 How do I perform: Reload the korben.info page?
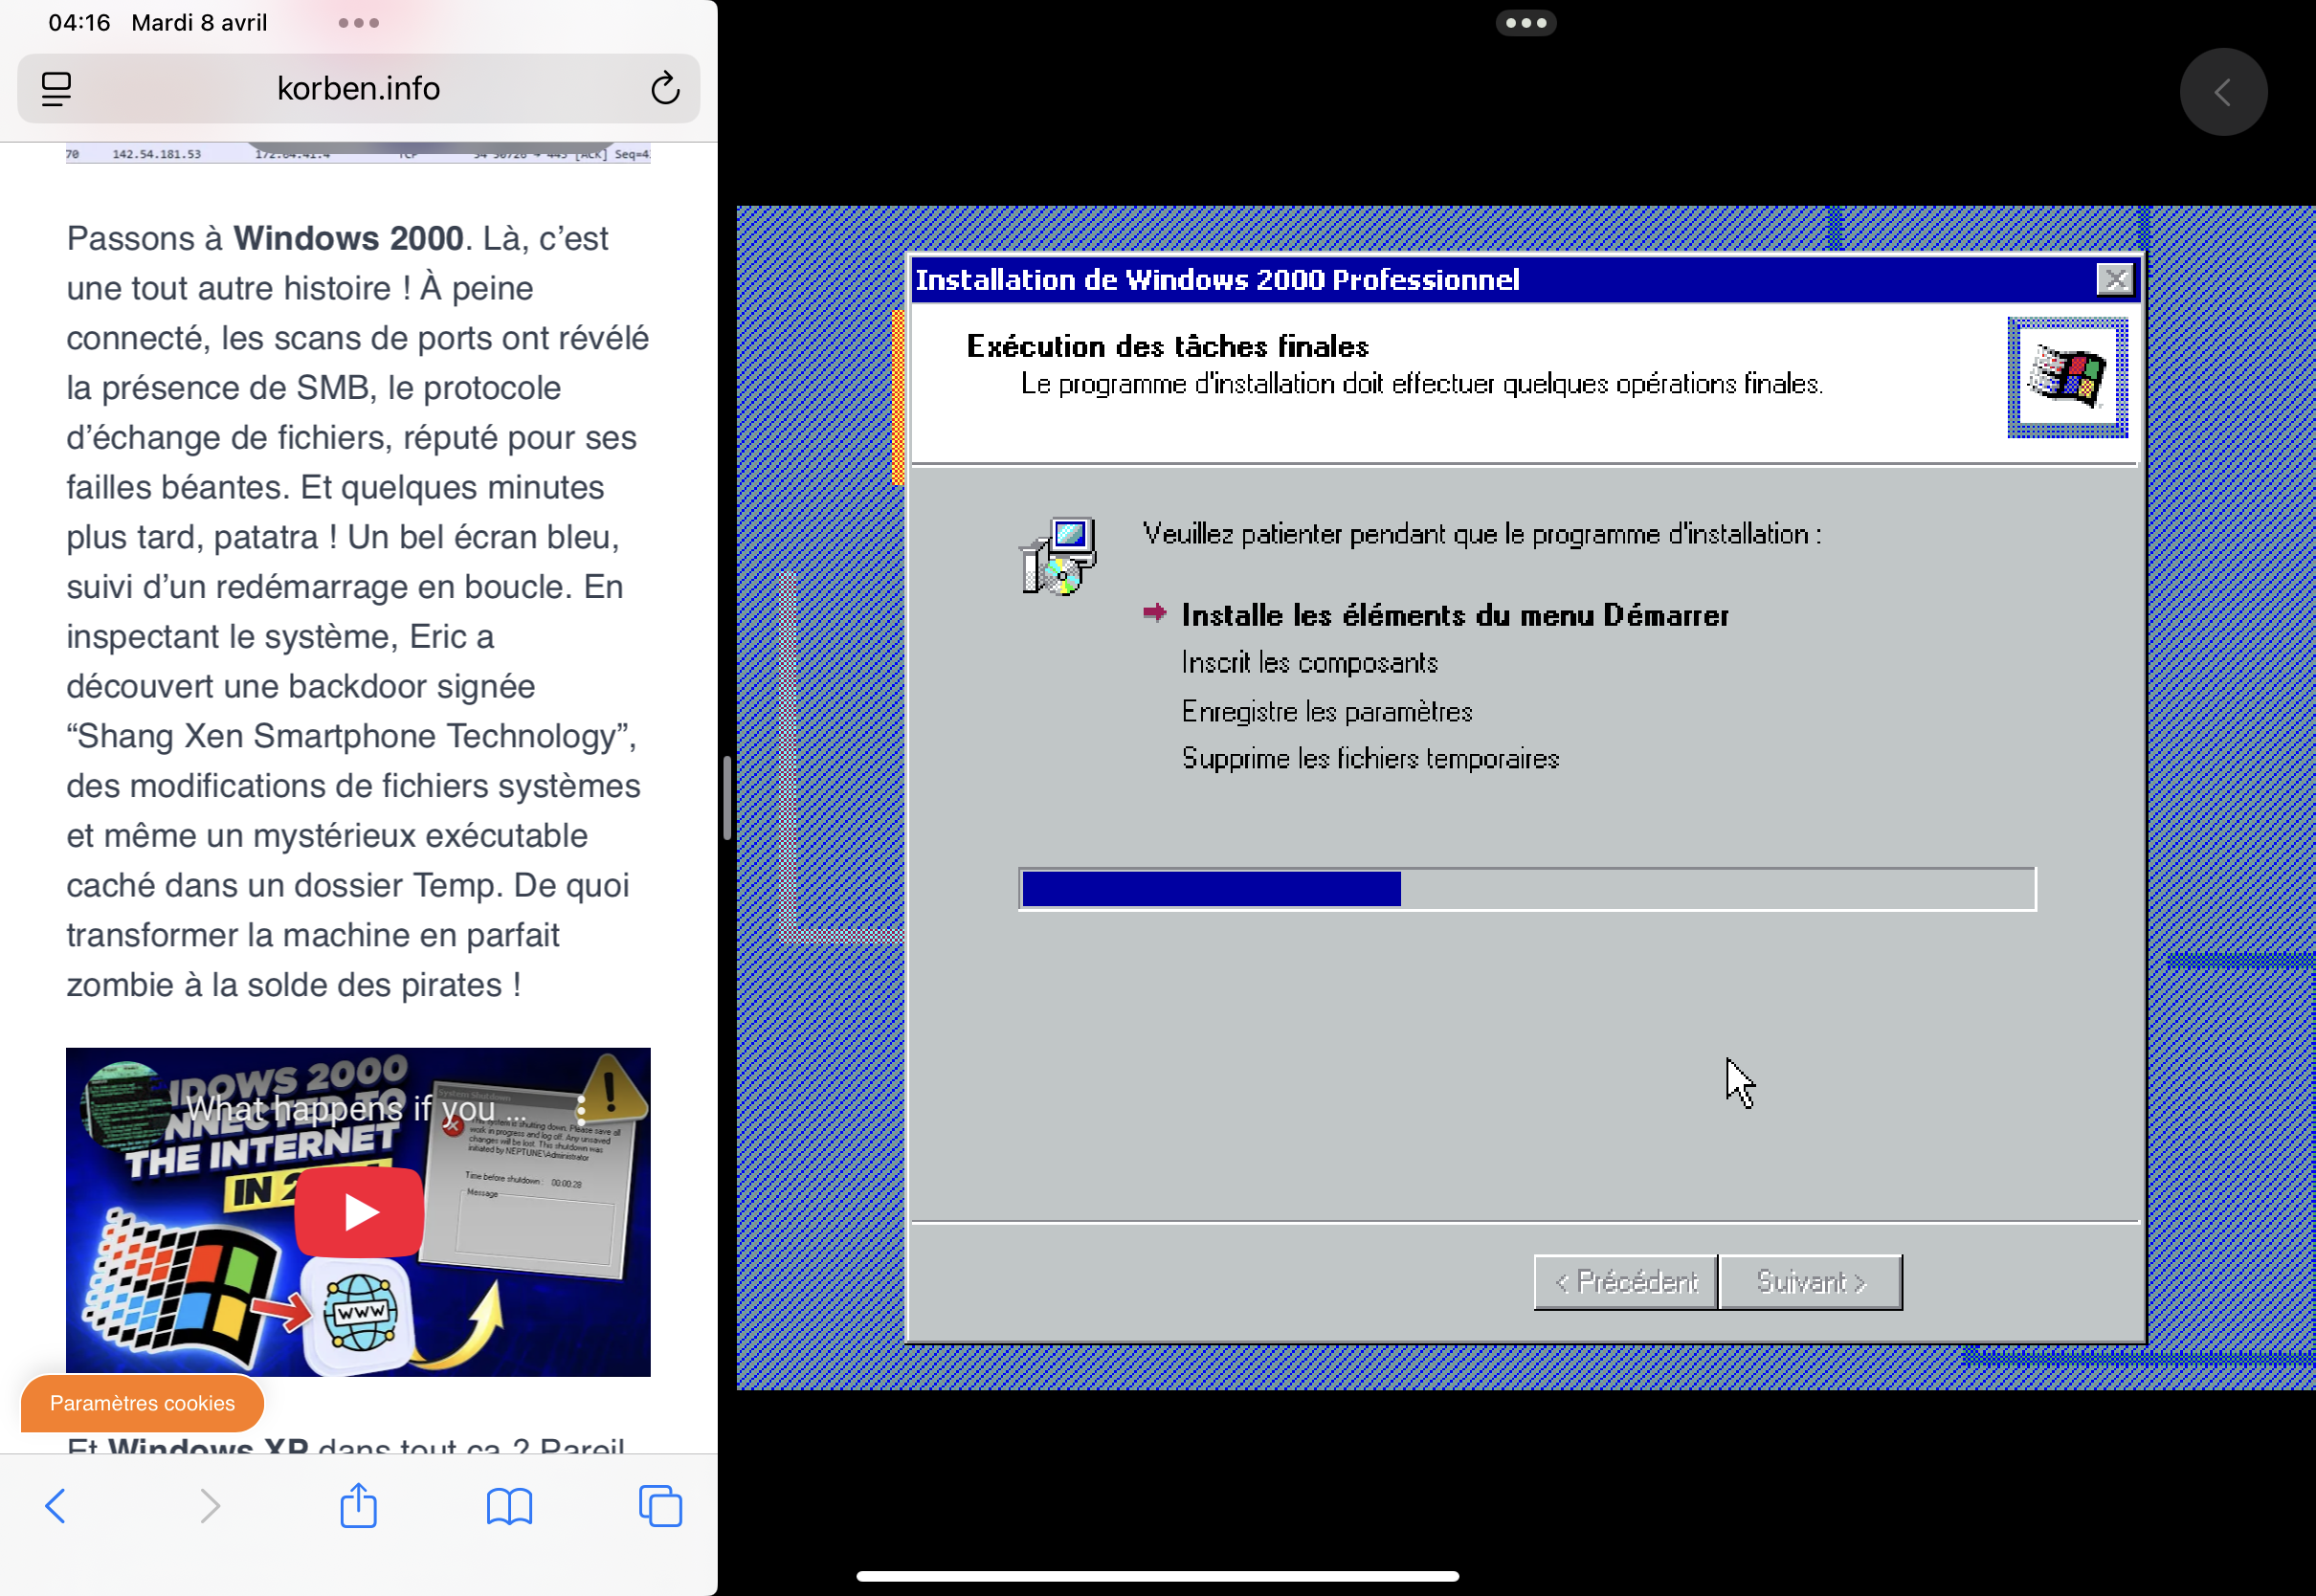[x=665, y=89]
